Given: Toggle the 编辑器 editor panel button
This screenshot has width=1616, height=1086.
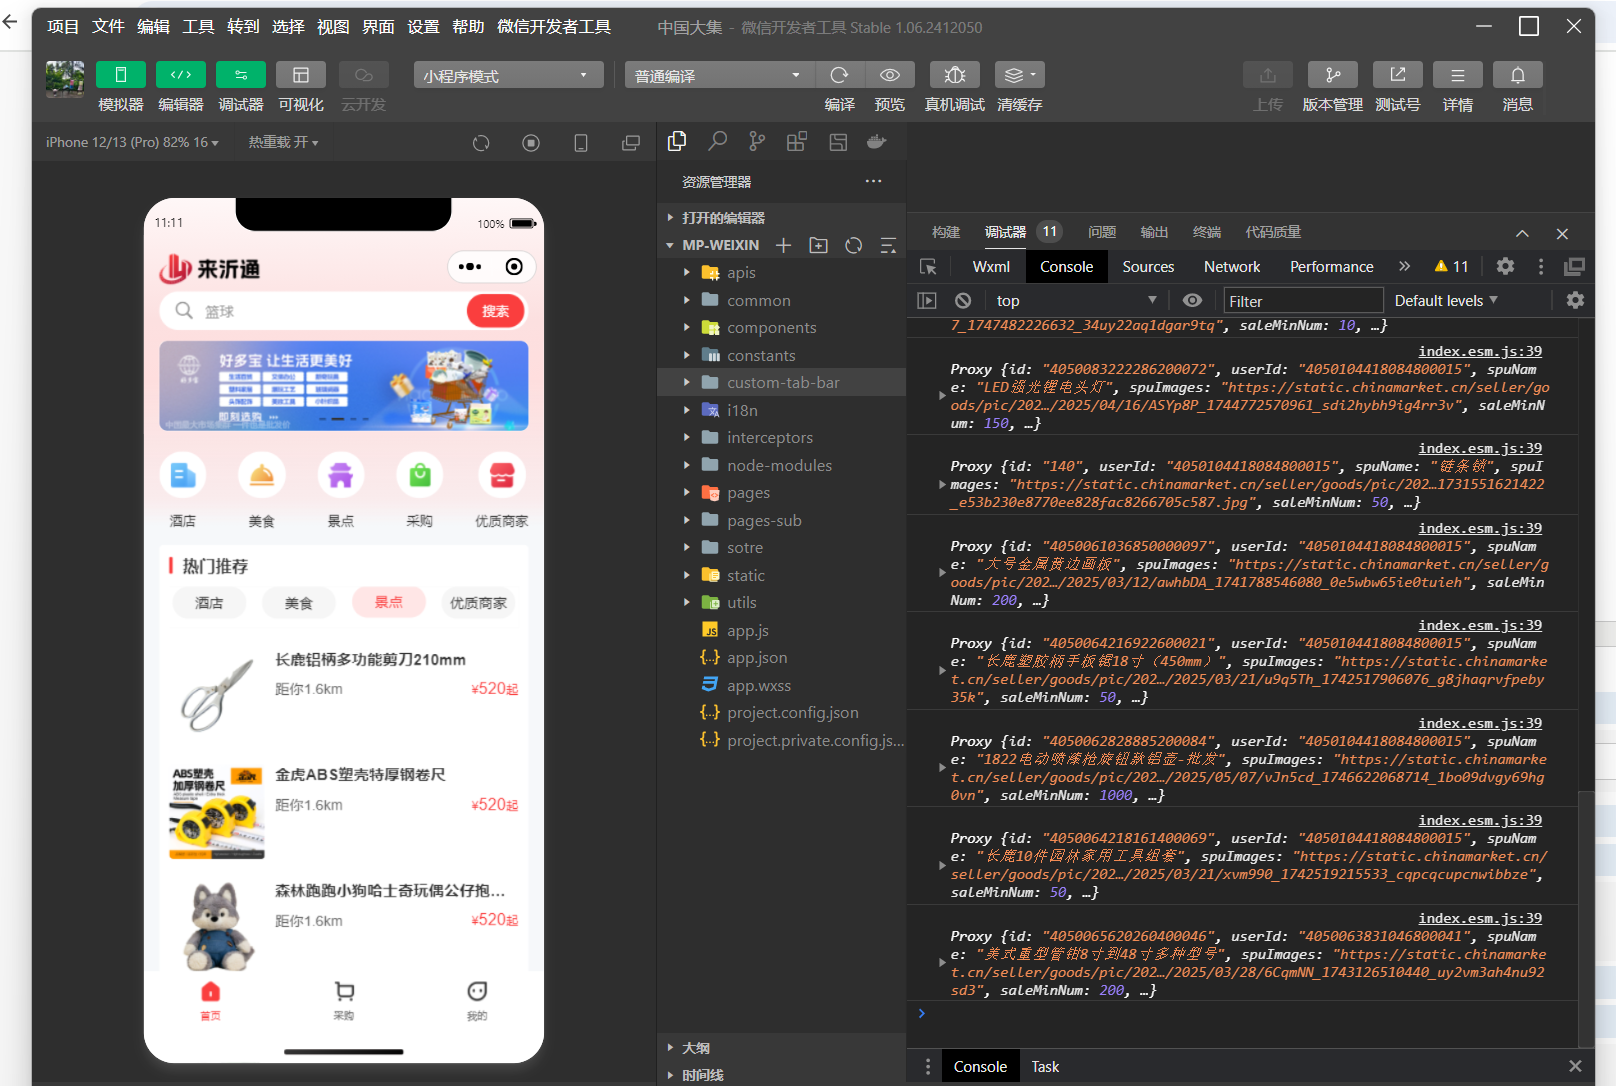Looking at the screenshot, I should [181, 75].
